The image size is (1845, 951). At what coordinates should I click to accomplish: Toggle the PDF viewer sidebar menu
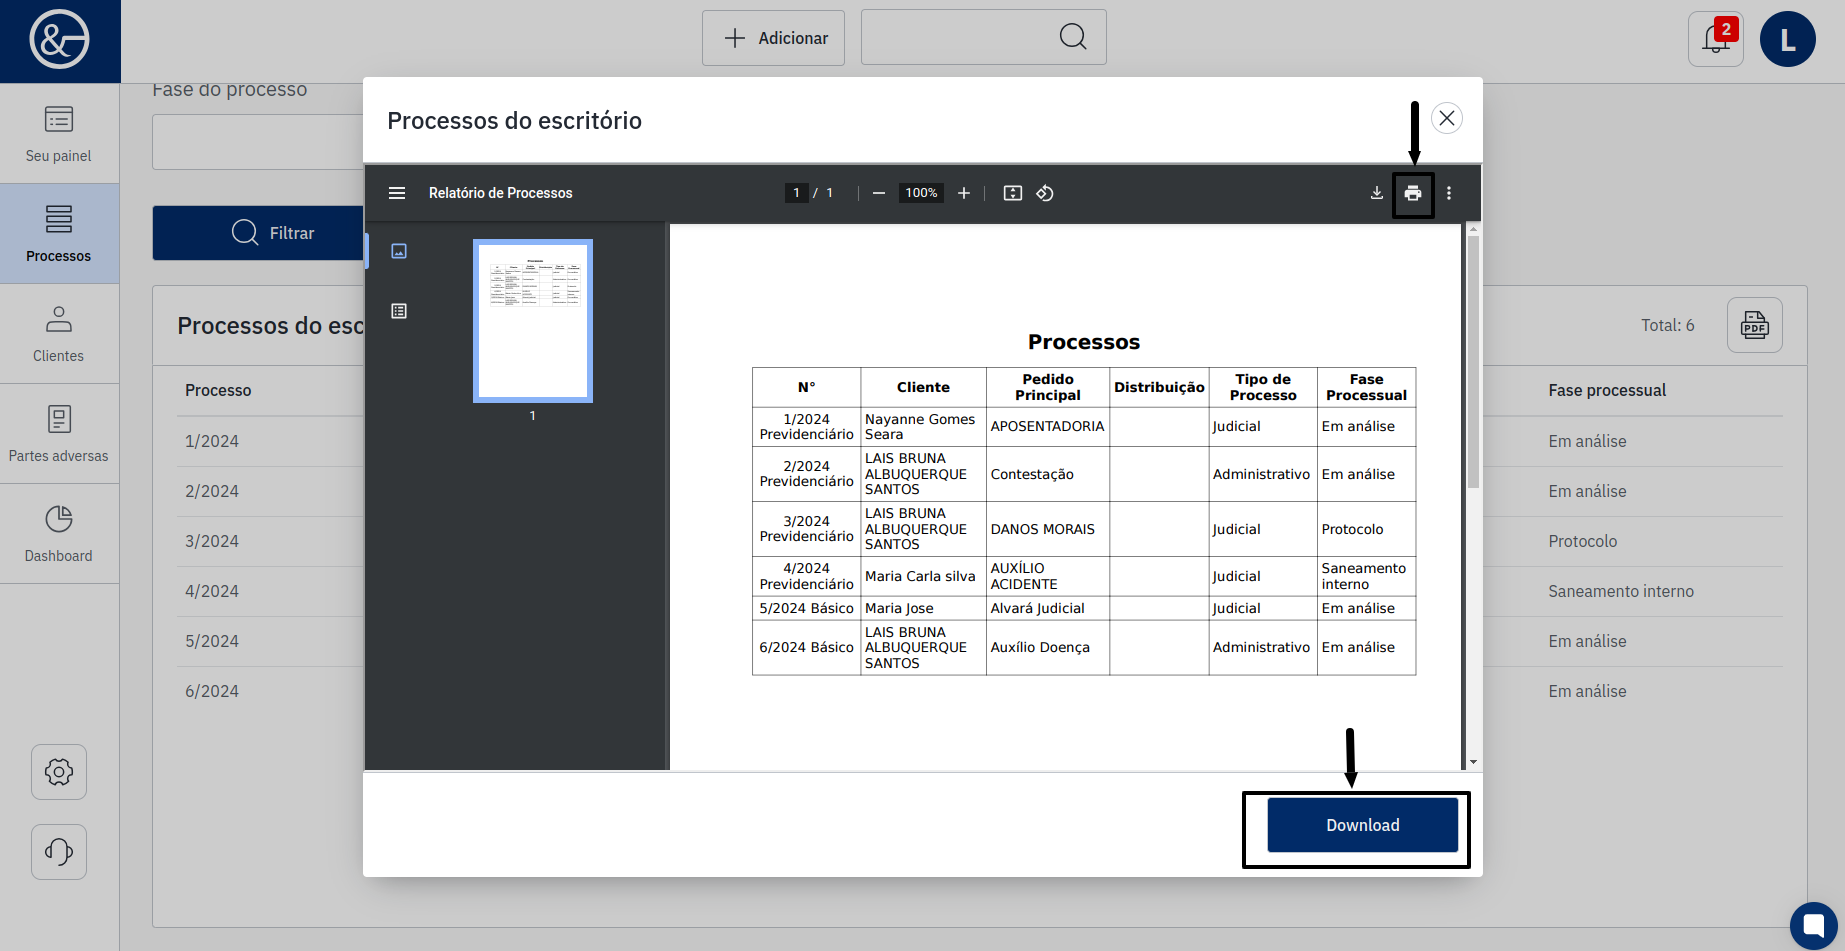tap(397, 193)
